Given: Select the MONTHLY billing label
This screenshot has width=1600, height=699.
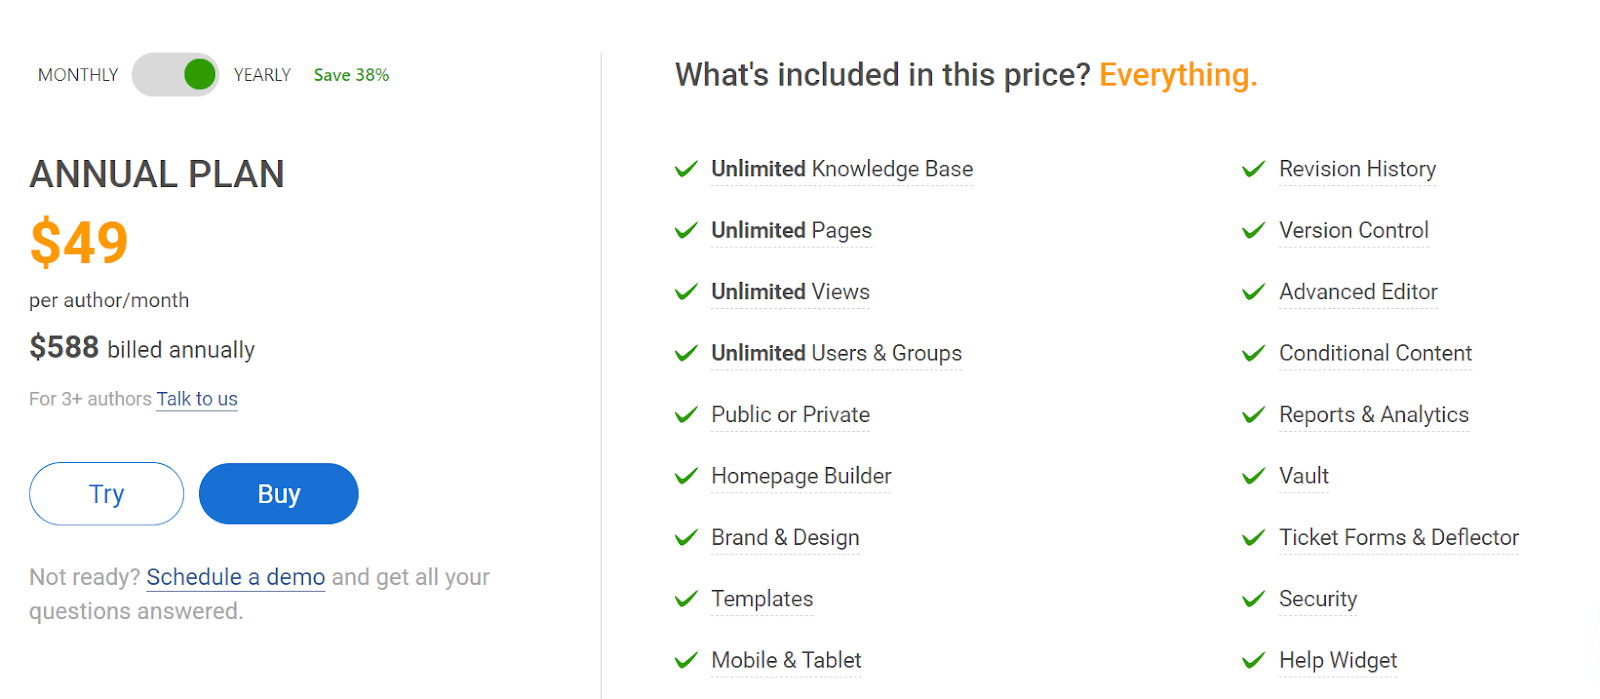Looking at the screenshot, I should point(78,75).
